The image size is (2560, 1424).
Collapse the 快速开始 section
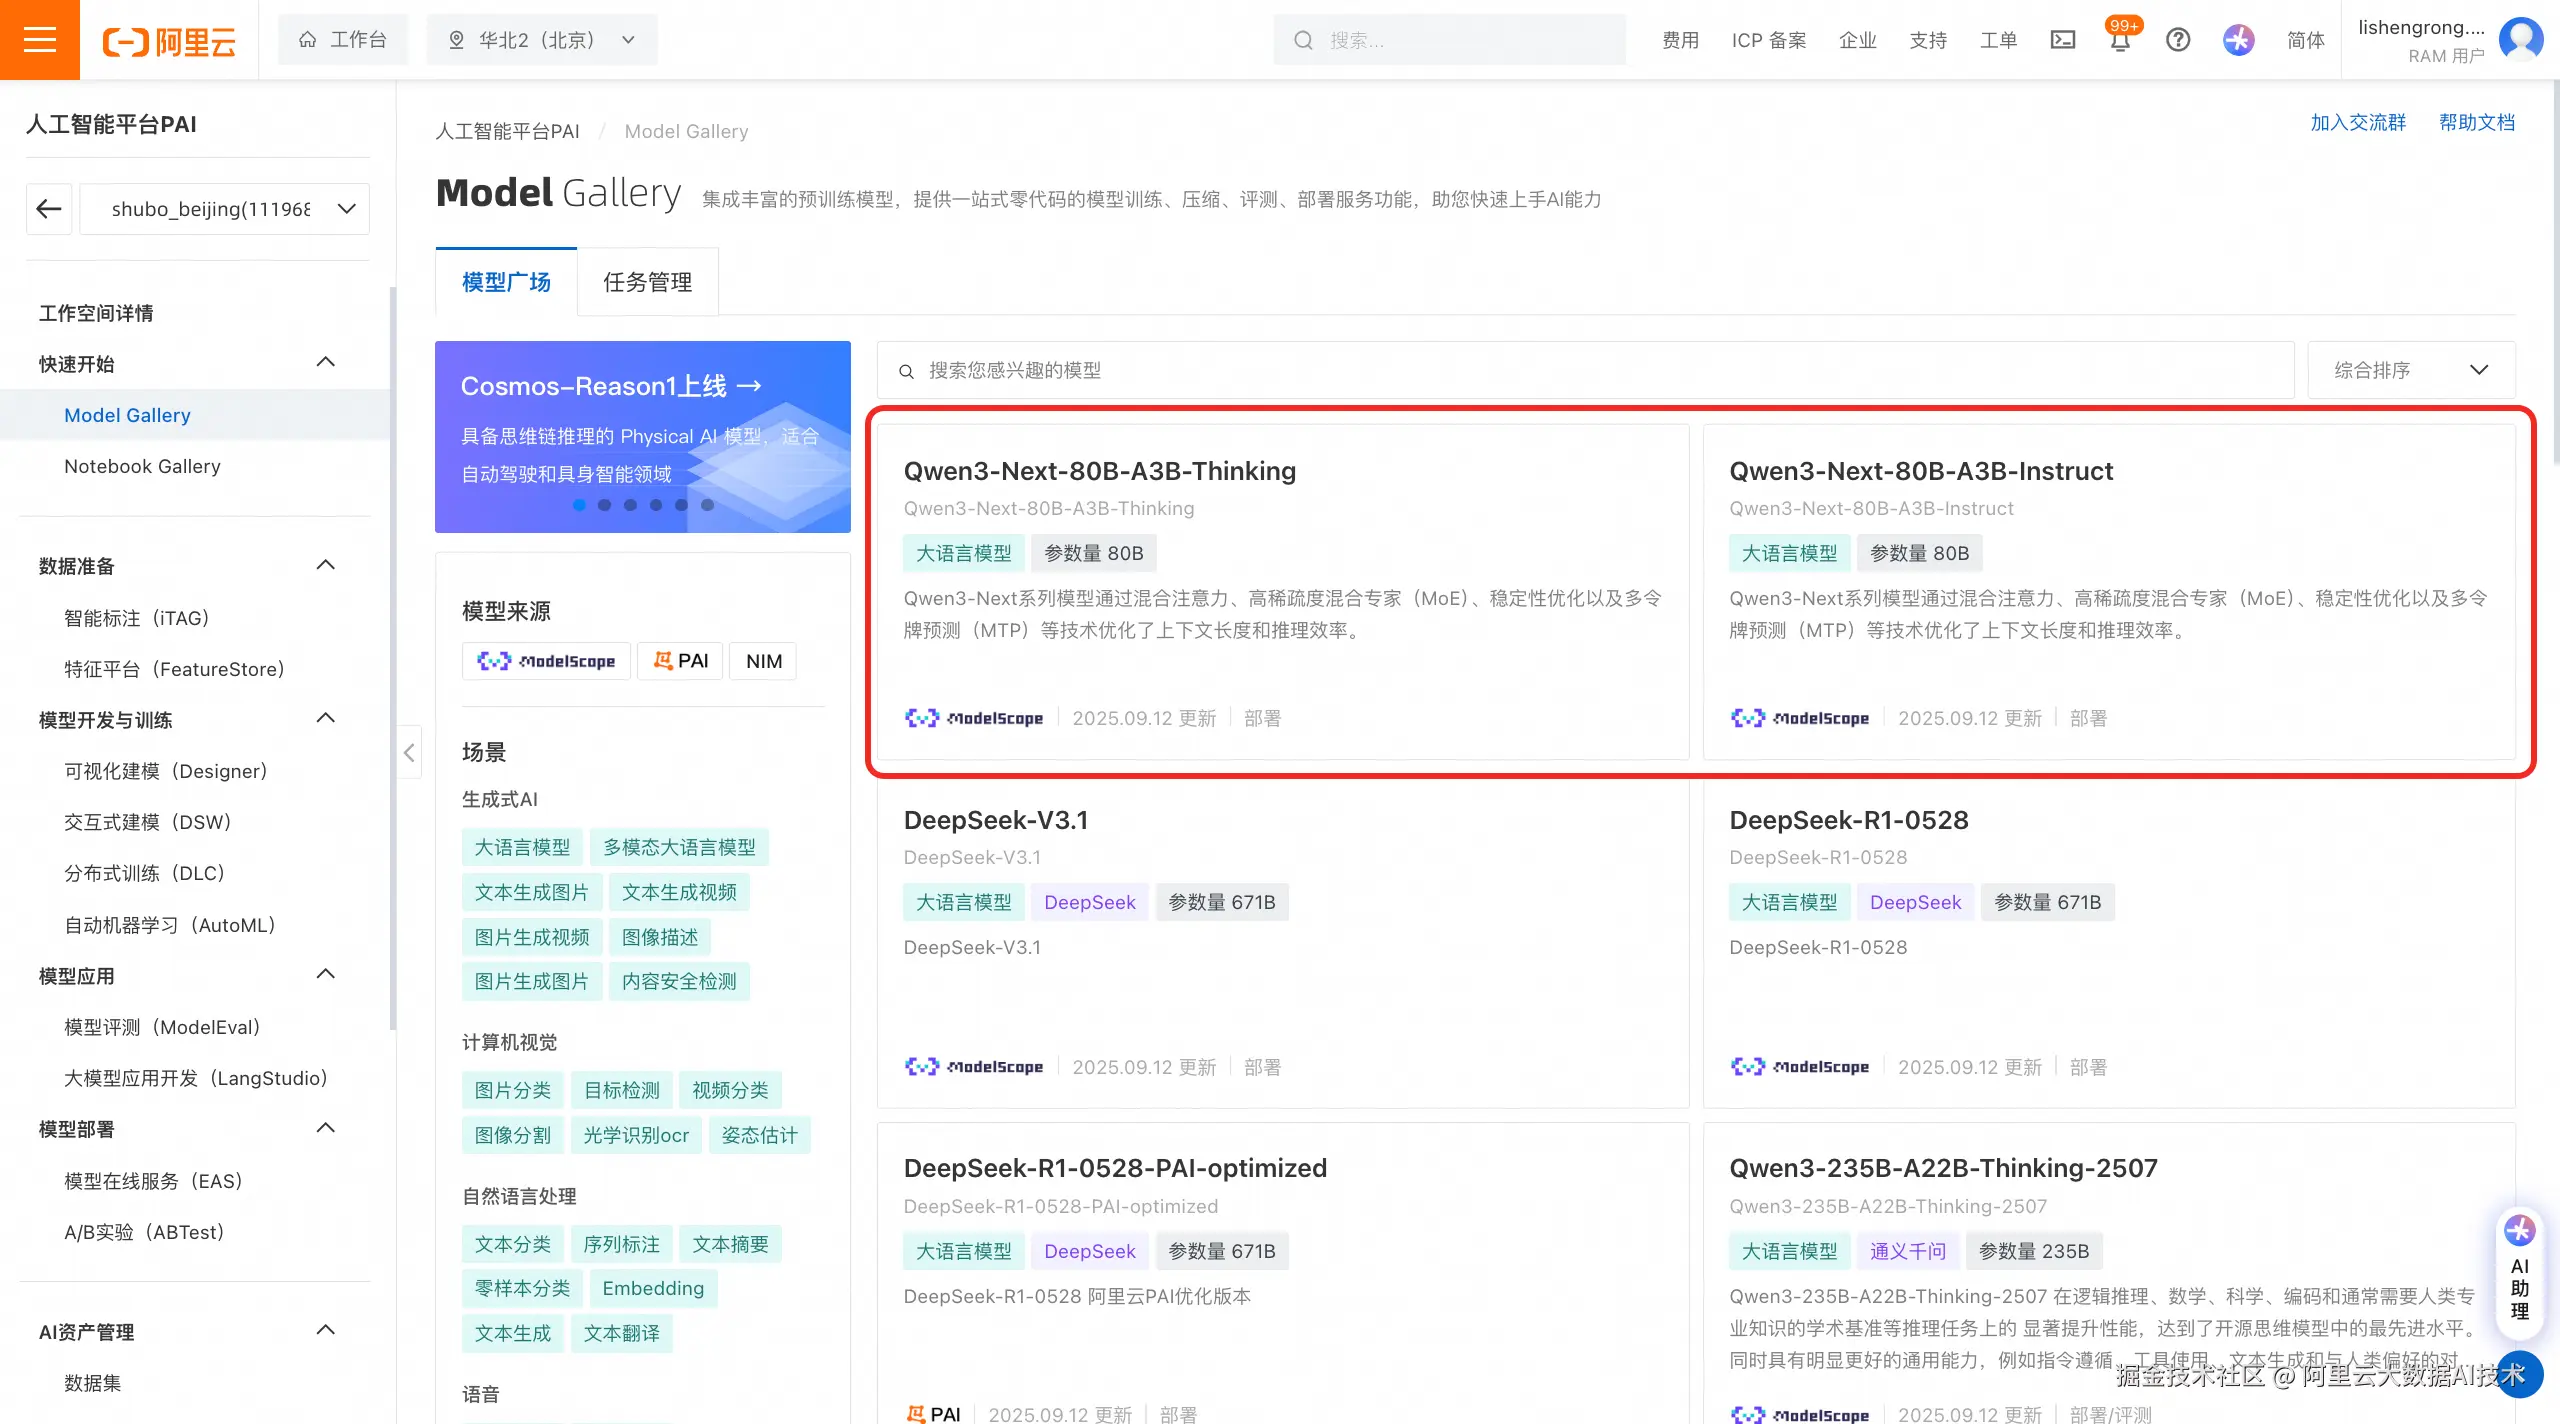coord(326,362)
